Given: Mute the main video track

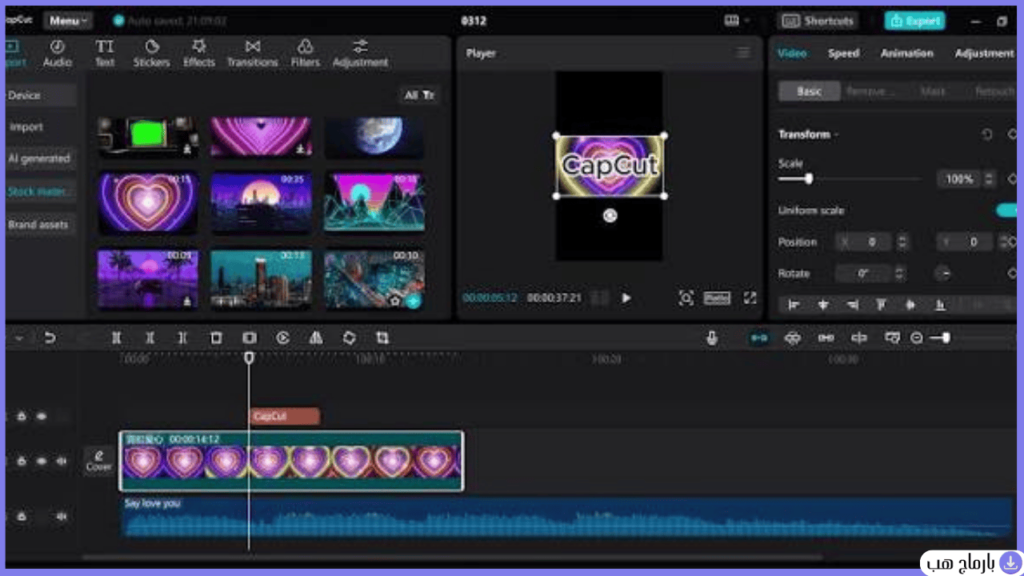Looking at the screenshot, I should pyautogui.click(x=61, y=461).
